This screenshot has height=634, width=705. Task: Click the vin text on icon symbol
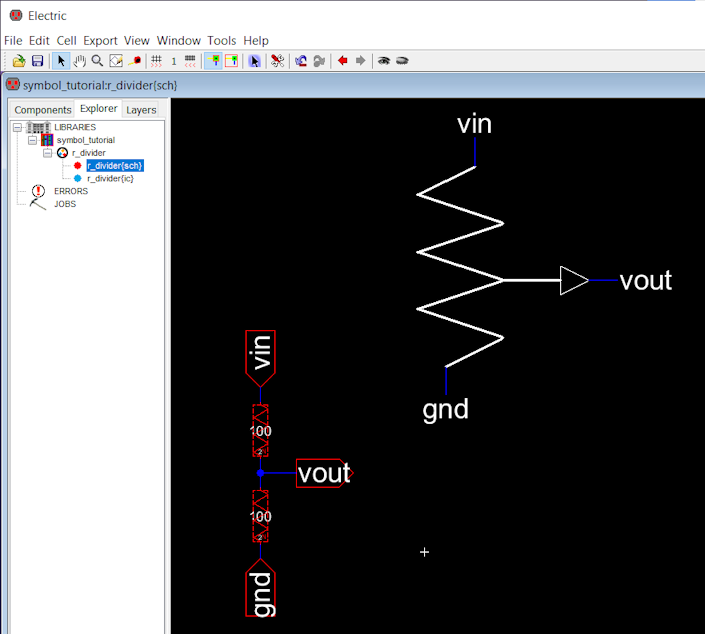[474, 124]
